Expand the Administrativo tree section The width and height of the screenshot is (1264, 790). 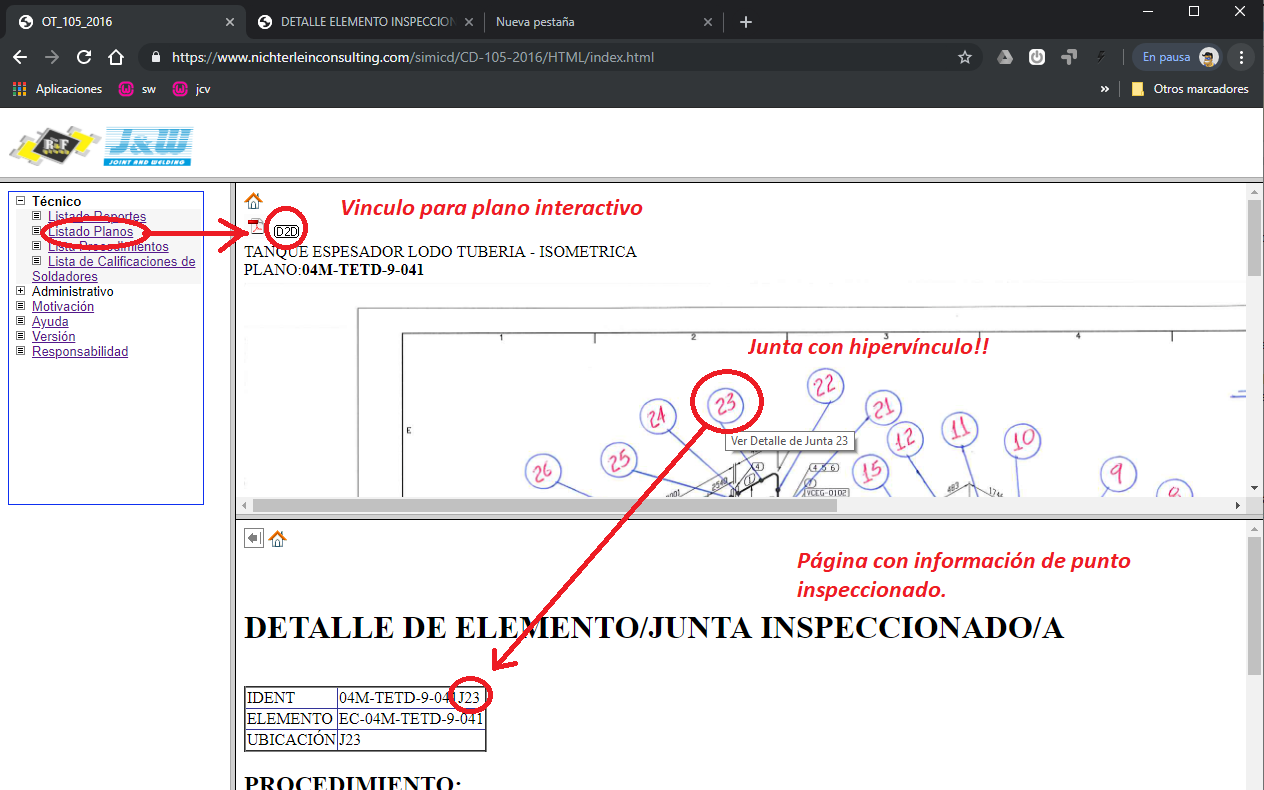[x=21, y=291]
